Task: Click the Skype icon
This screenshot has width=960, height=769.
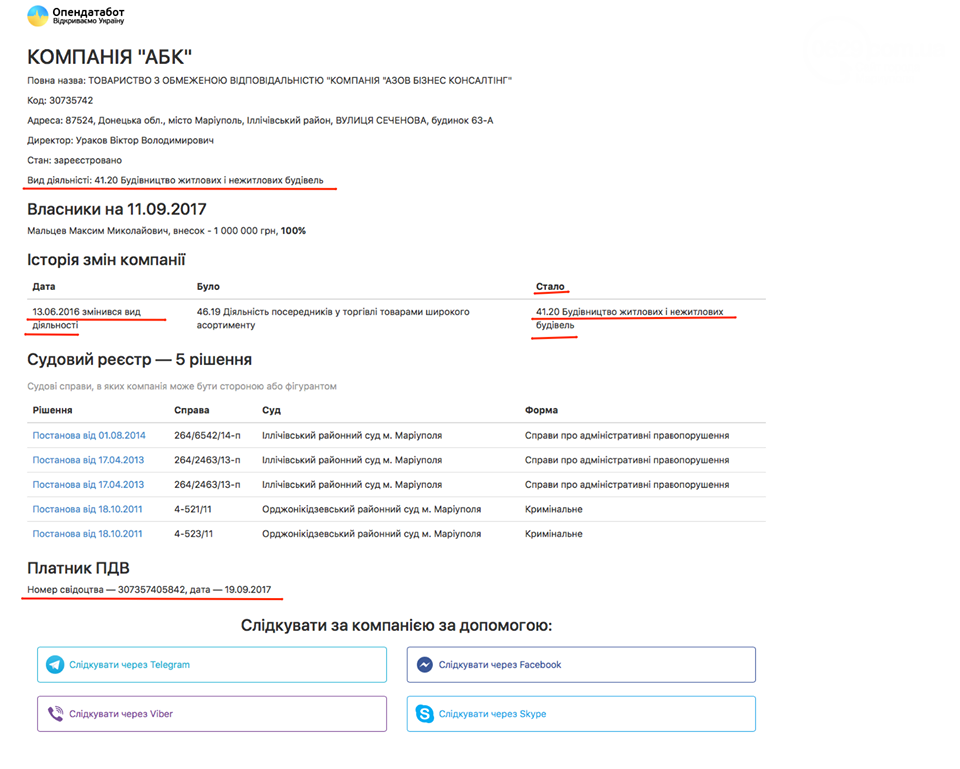Action: pyautogui.click(x=424, y=713)
